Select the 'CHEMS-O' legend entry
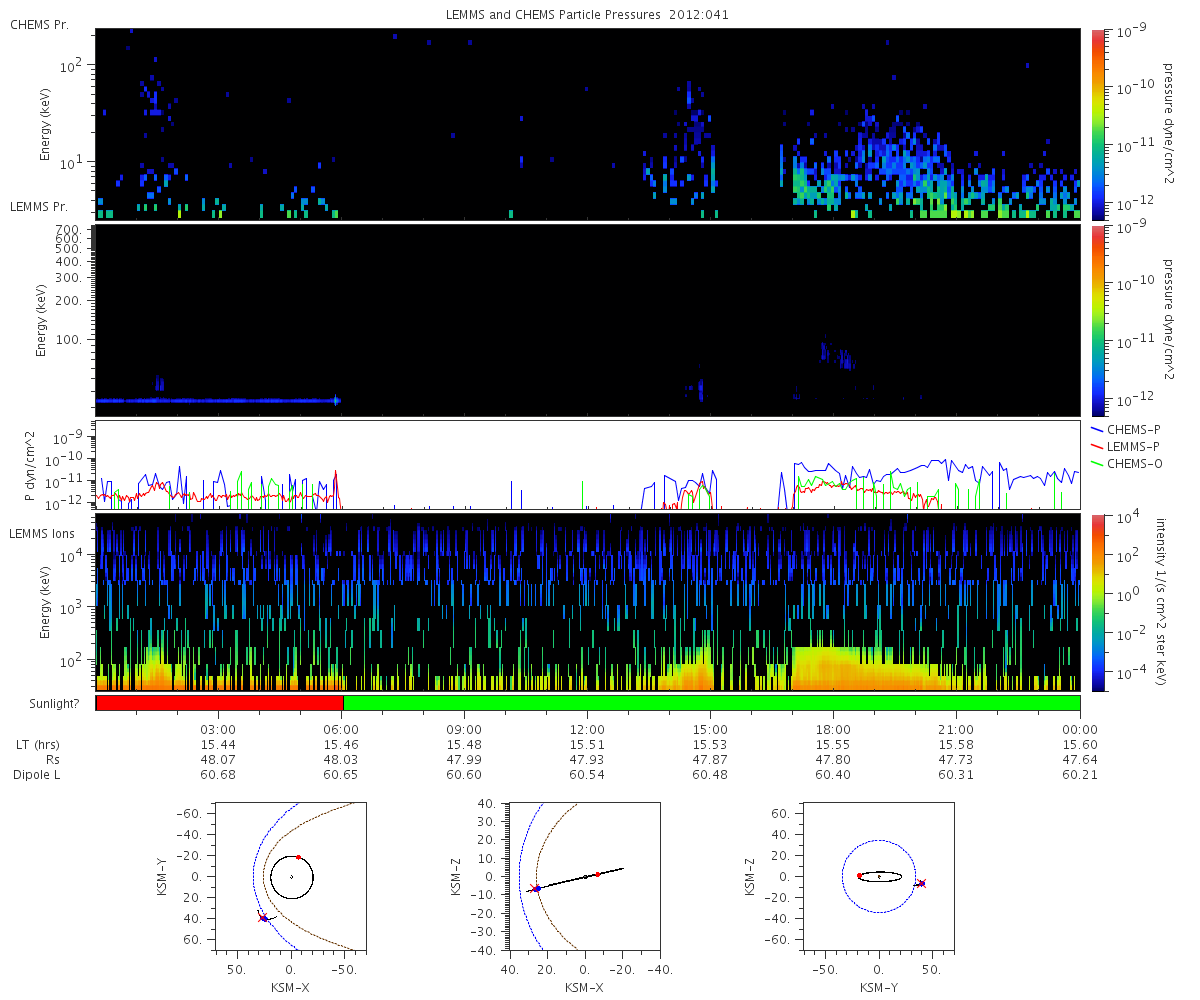The image size is (1200, 1000). (1128, 462)
